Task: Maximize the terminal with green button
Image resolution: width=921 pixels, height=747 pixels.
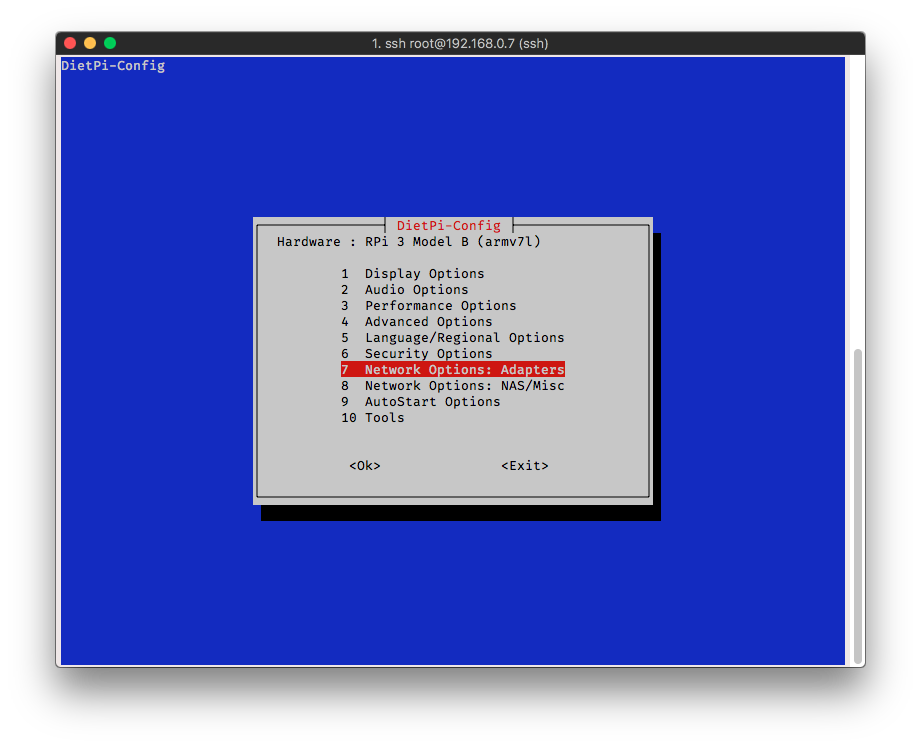Action: pyautogui.click(x=110, y=43)
